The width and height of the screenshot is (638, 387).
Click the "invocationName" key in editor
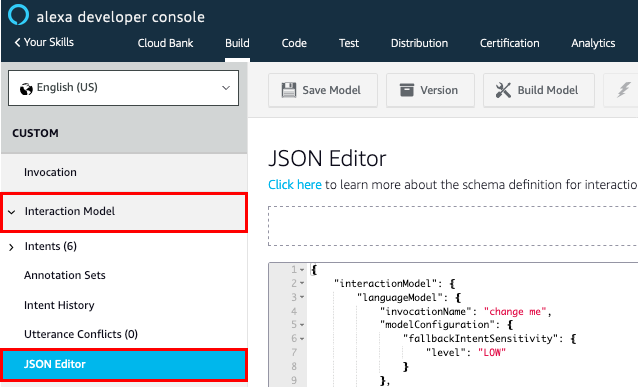[x=425, y=312]
